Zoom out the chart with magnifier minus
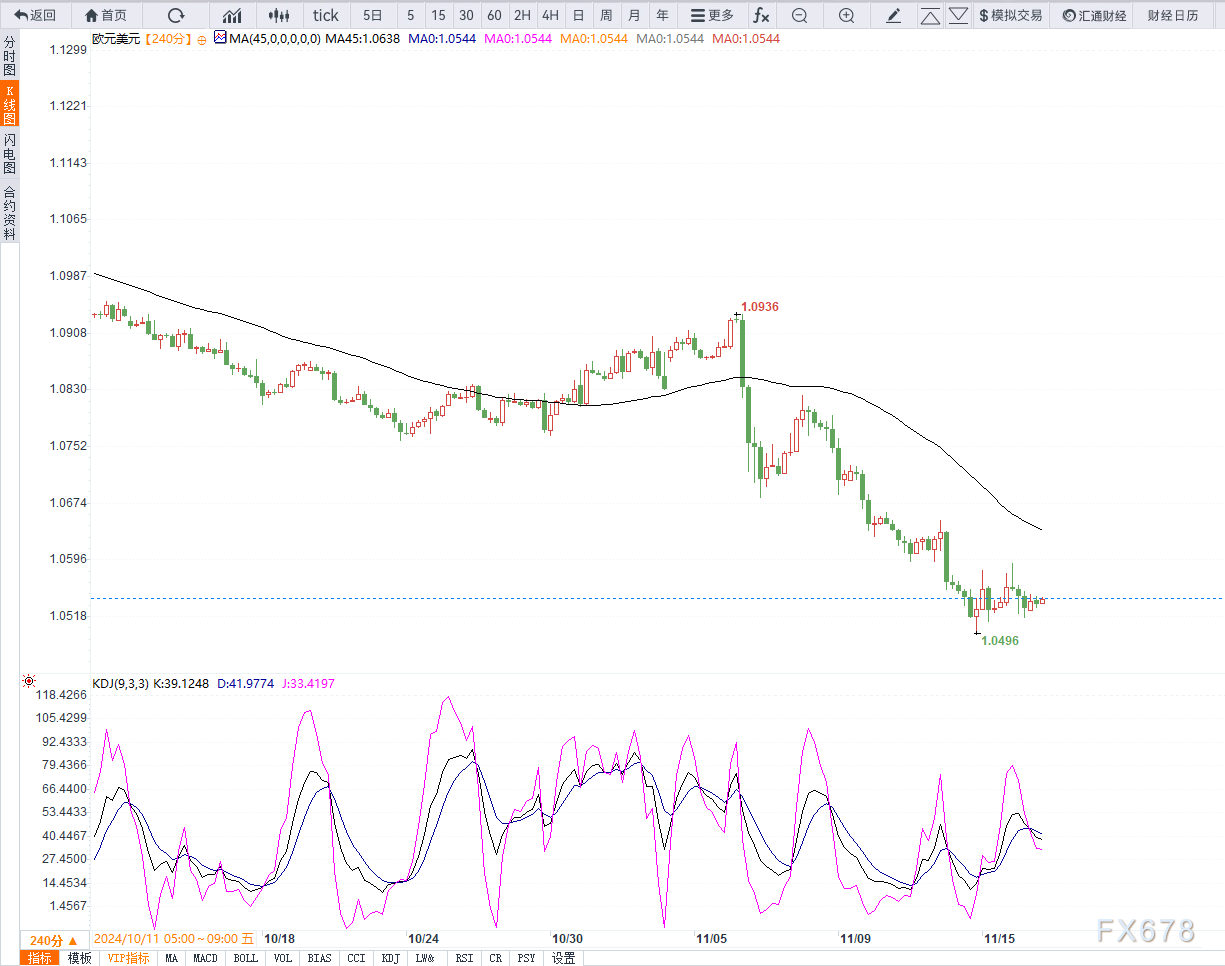Image resolution: width=1225 pixels, height=966 pixels. point(799,15)
